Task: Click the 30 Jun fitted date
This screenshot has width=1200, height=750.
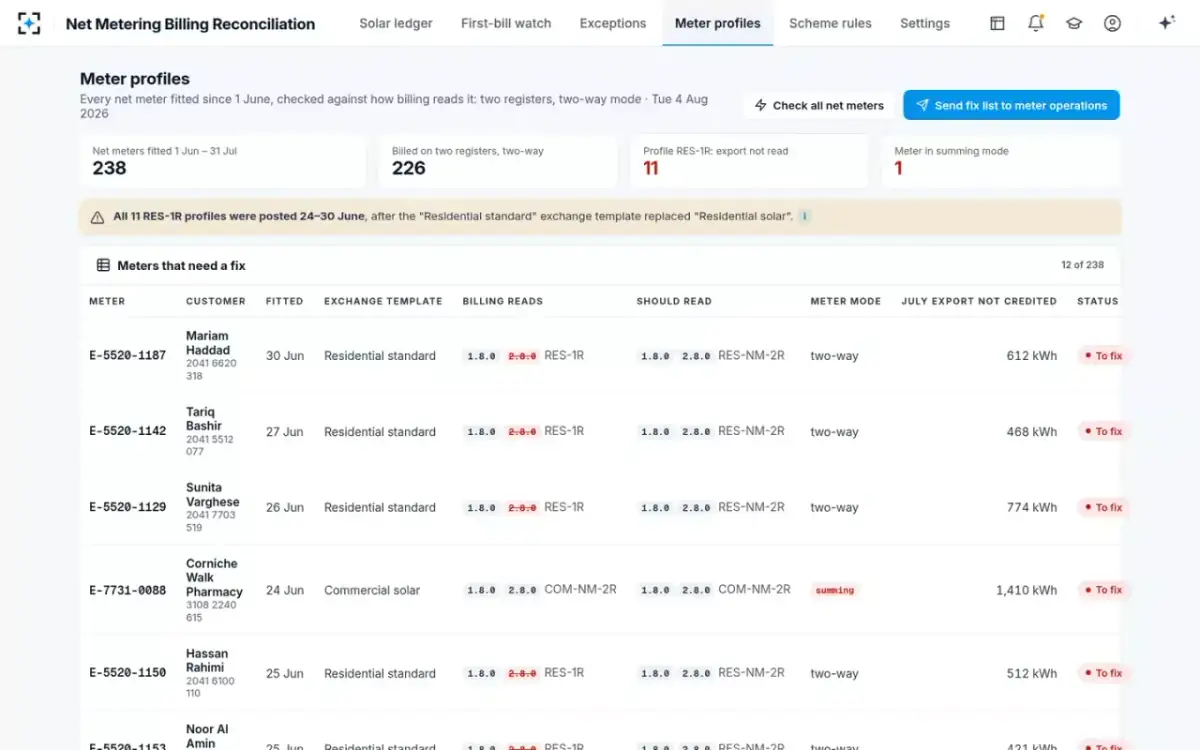Action: [x=284, y=356]
